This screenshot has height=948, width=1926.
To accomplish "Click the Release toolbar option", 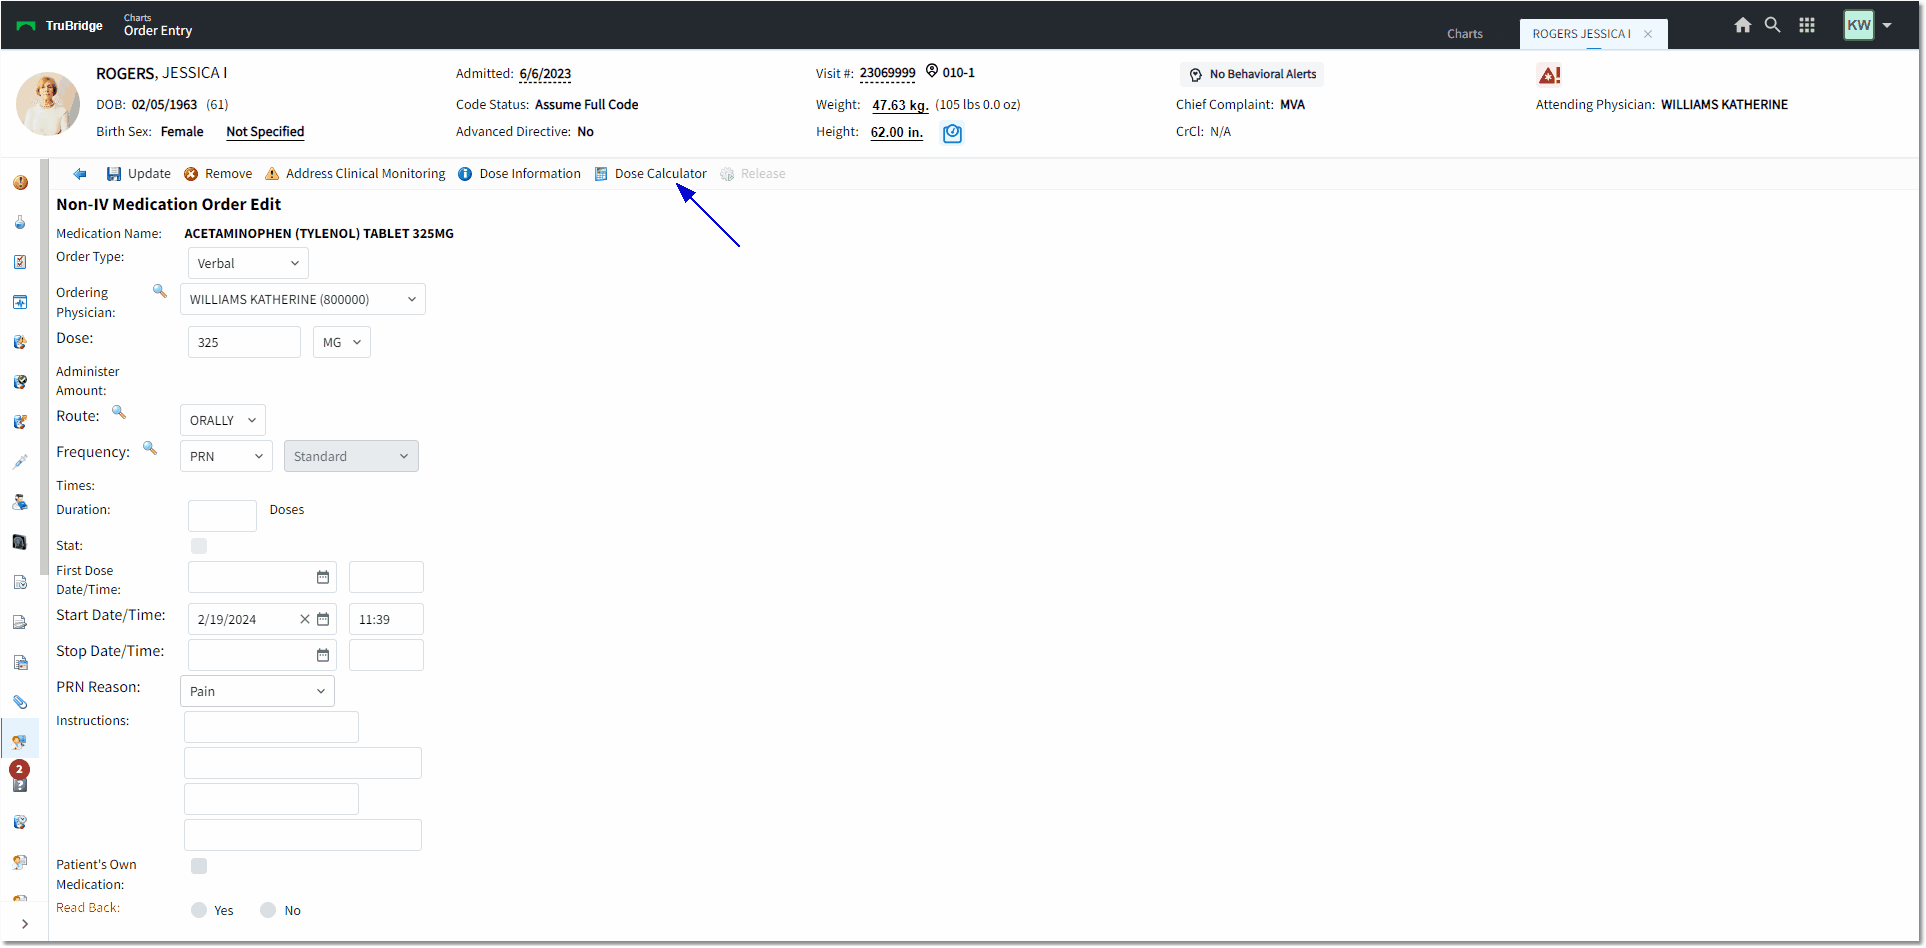I will tap(752, 174).
